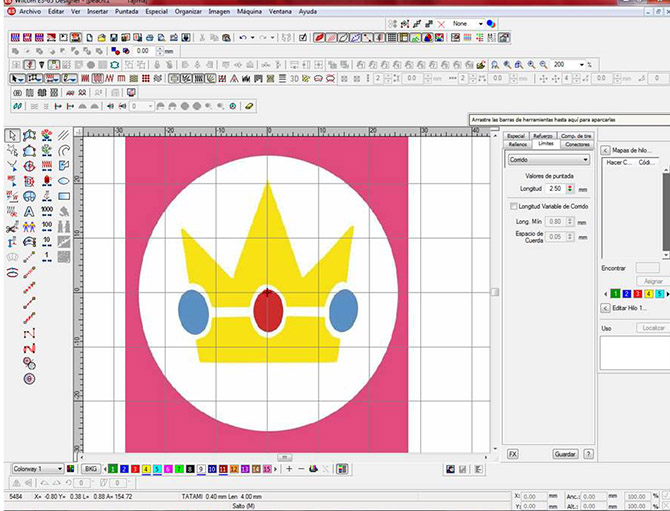The image size is (670, 511).
Task: Pick the ellipse shape tool
Action: [x=64, y=181]
